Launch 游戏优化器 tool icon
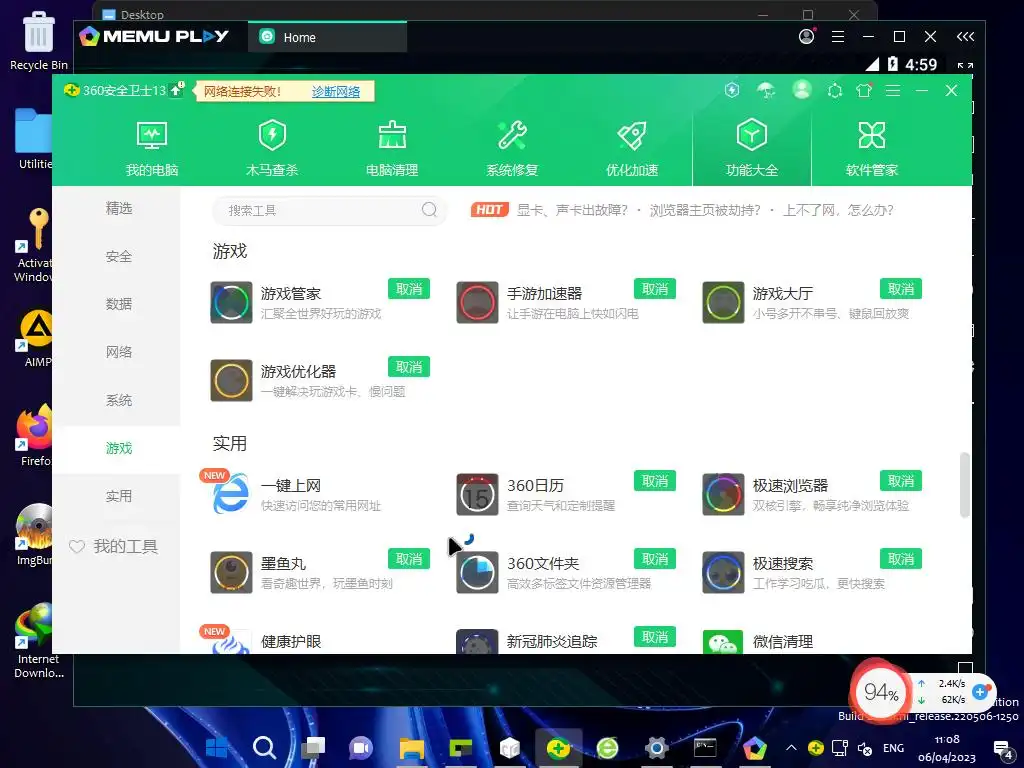This screenshot has width=1024, height=768. [231, 380]
